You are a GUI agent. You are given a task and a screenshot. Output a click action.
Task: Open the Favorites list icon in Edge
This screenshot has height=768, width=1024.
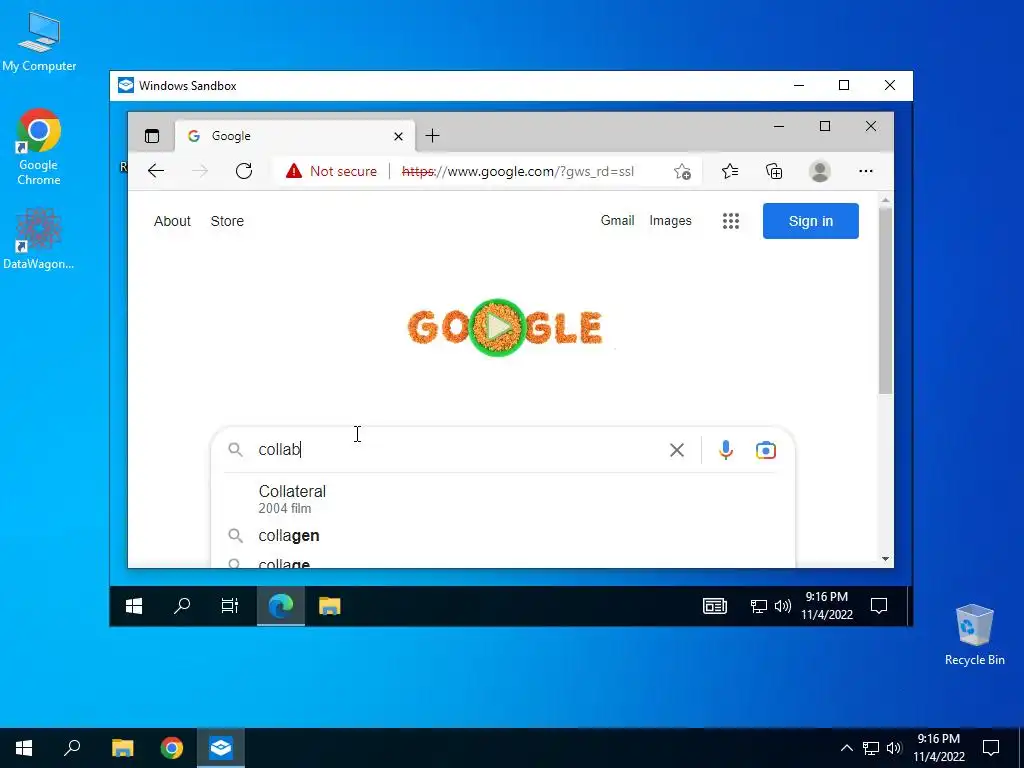(729, 171)
